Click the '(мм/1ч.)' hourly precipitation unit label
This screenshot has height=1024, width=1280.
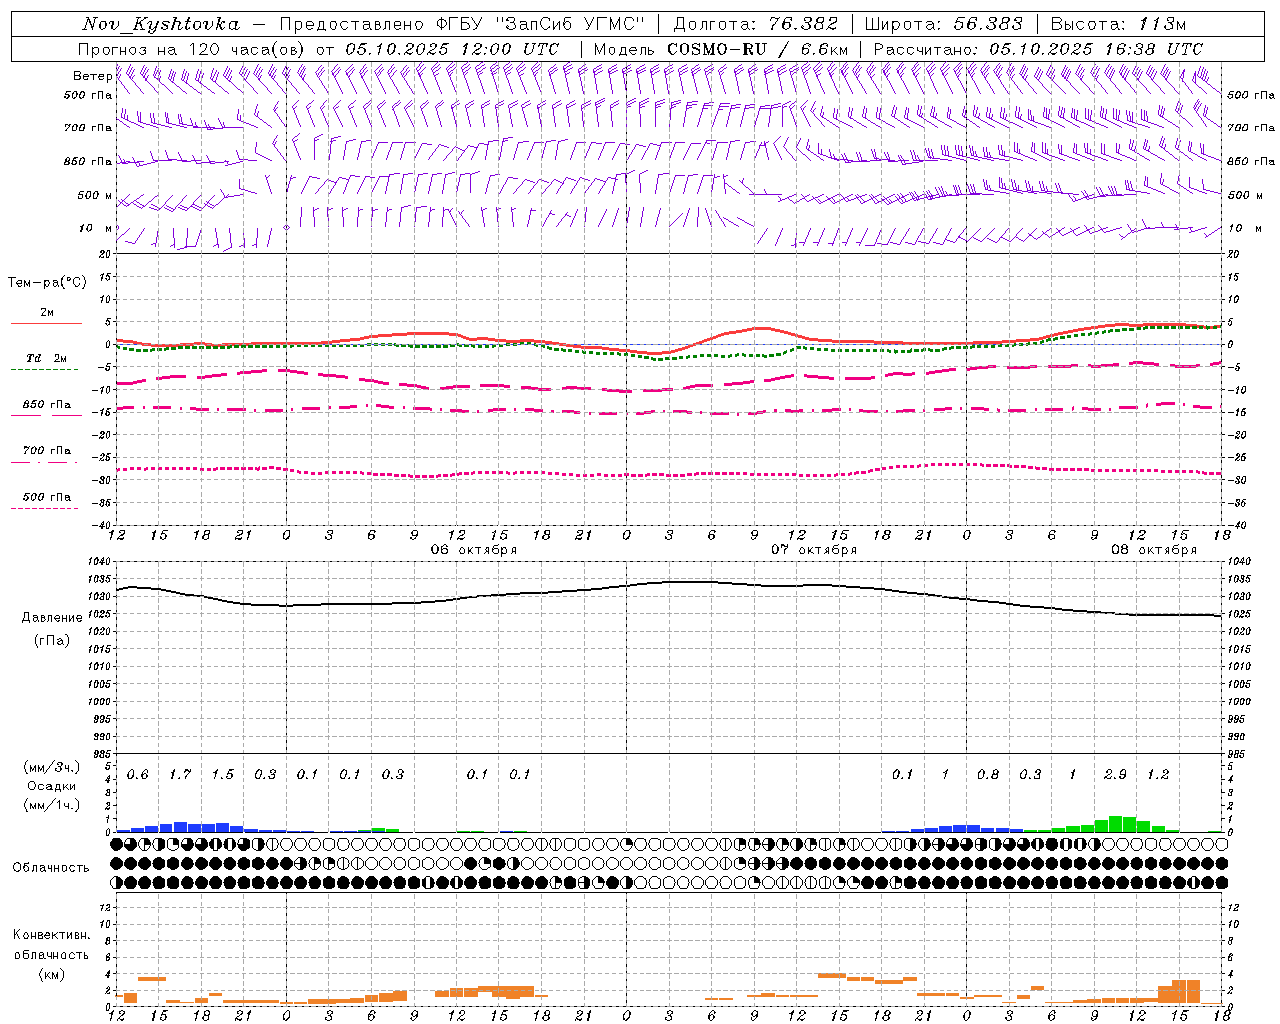pyautogui.click(x=52, y=805)
